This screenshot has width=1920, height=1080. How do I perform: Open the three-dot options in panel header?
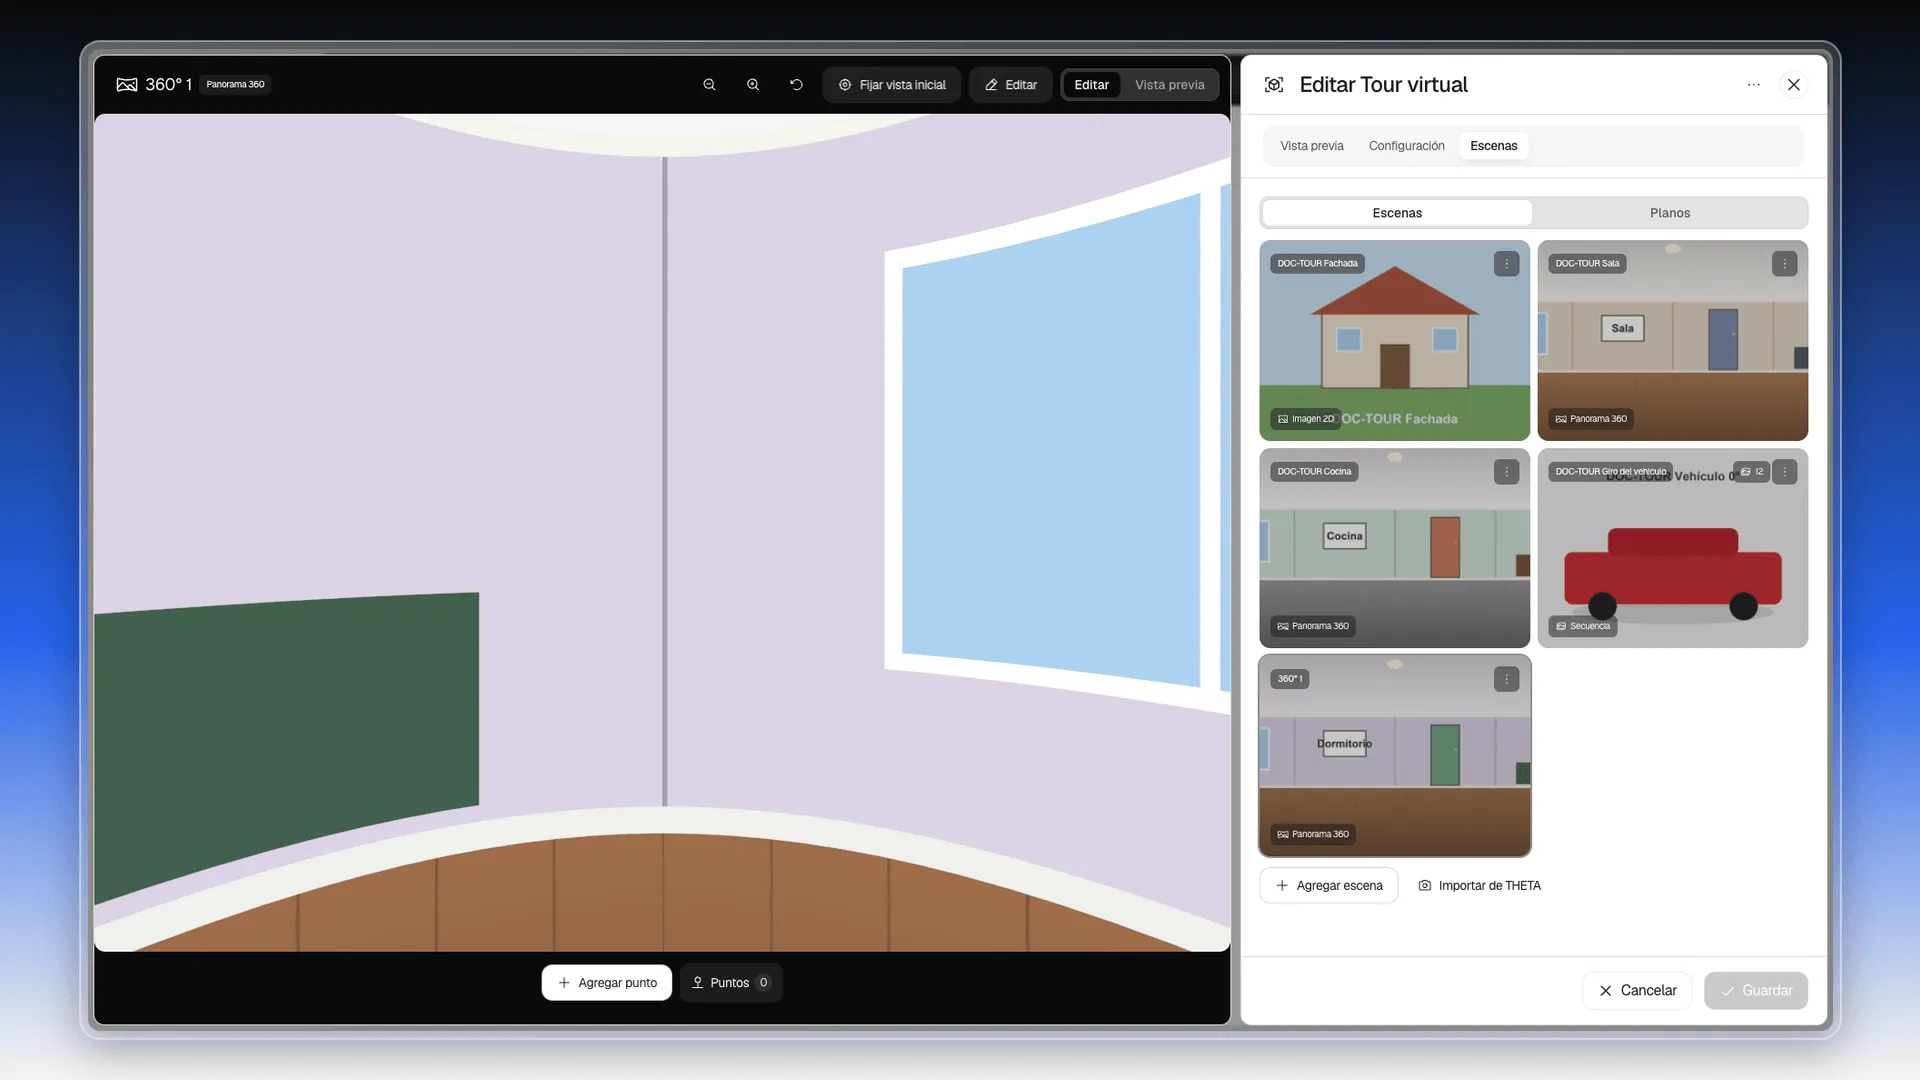[1753, 85]
